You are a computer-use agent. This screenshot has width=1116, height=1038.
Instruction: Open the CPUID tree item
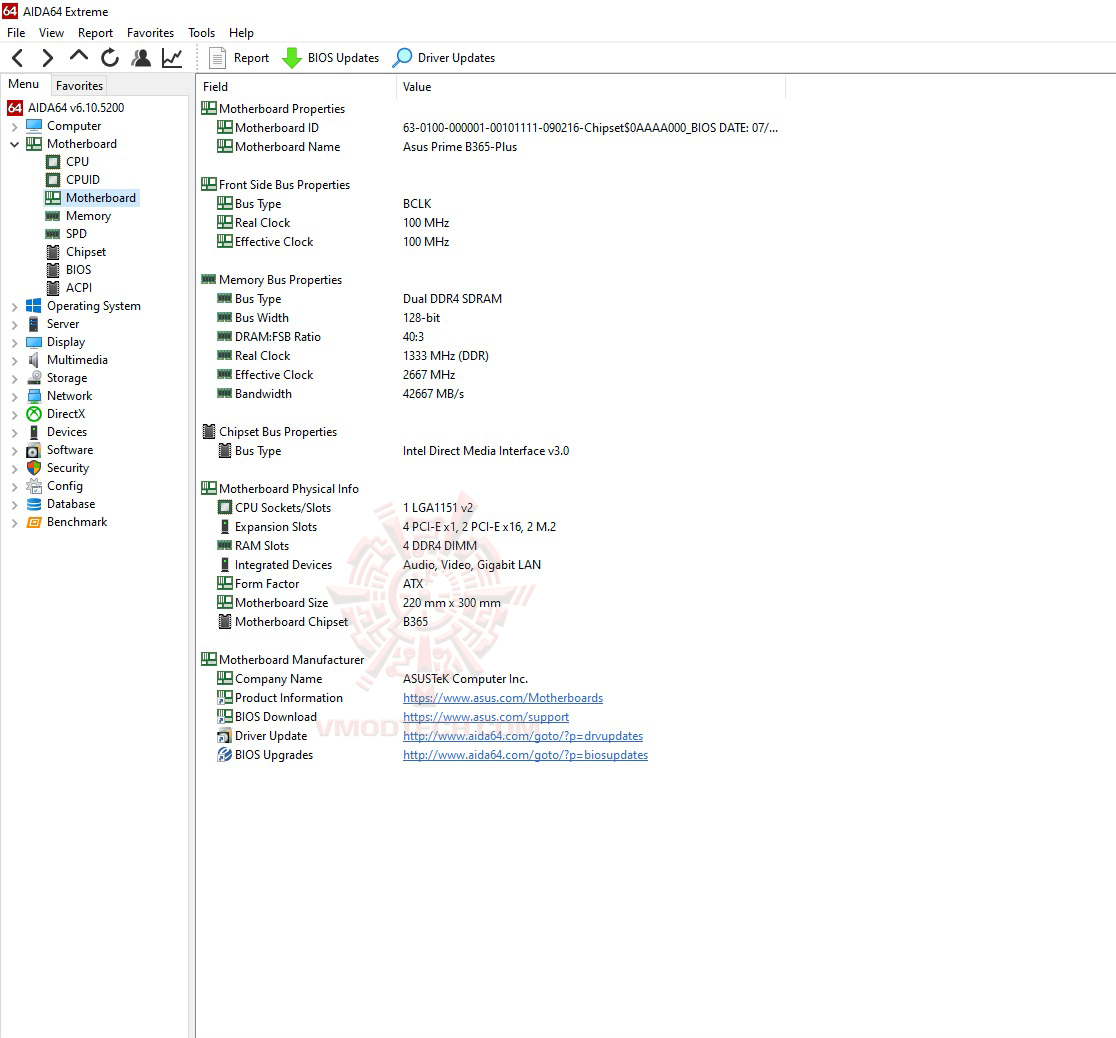tap(83, 179)
